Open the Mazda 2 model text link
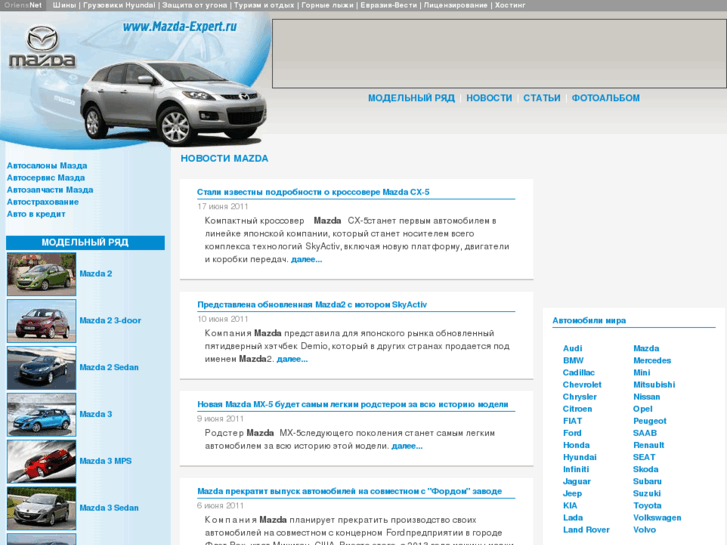The width and height of the screenshot is (727, 545). (96, 274)
